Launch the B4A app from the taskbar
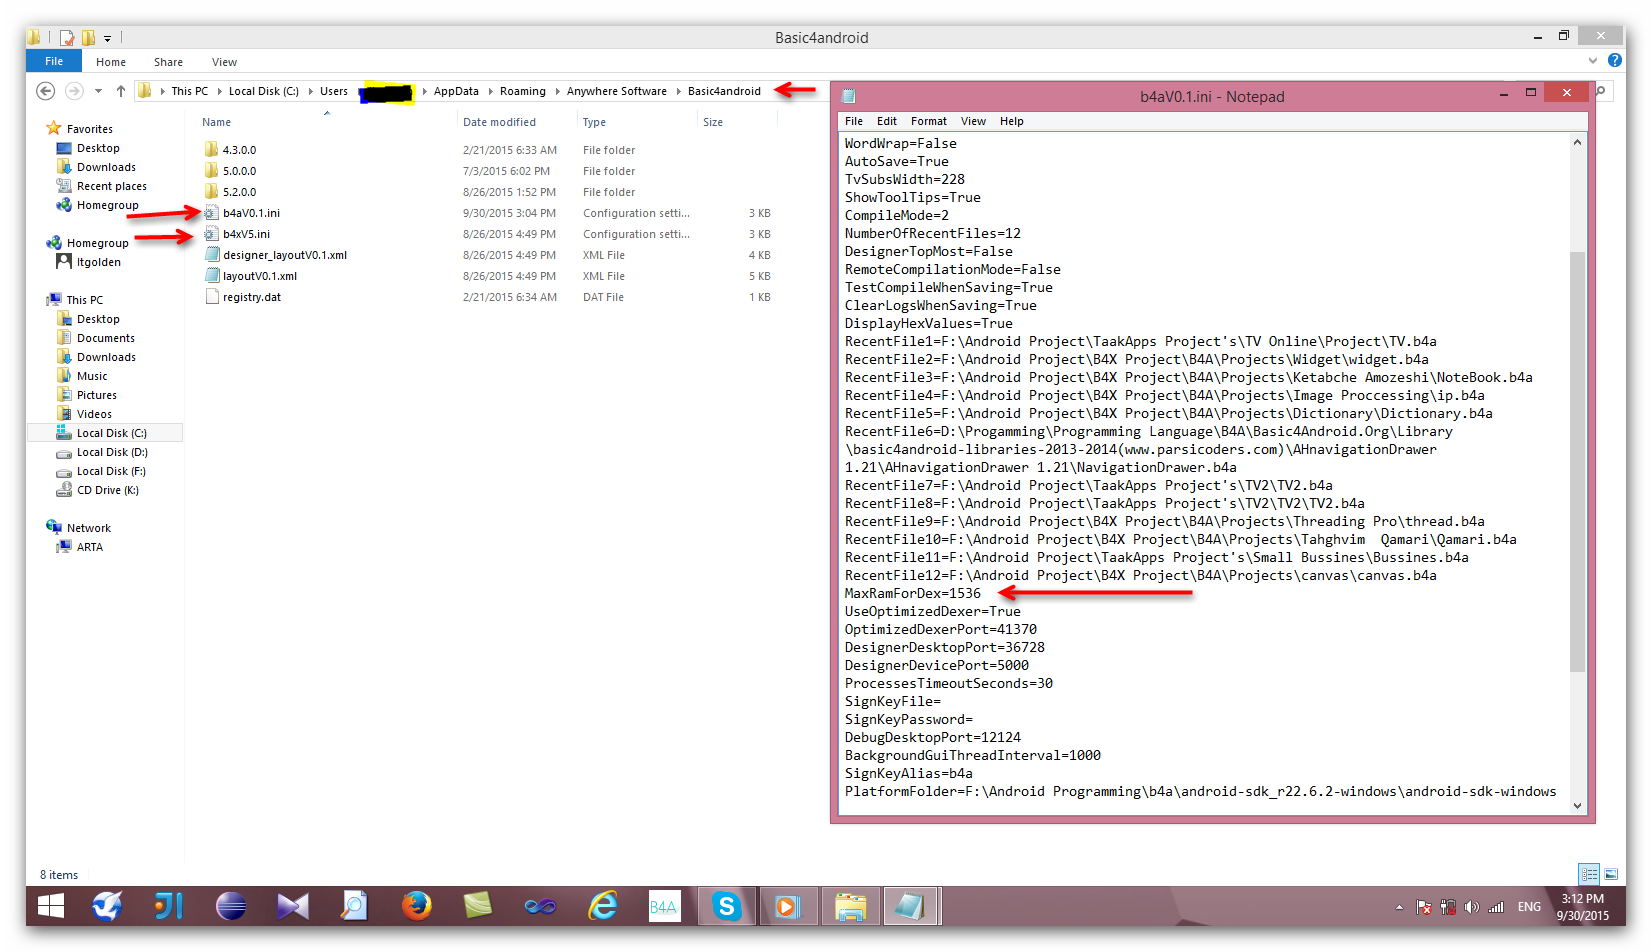 pyautogui.click(x=664, y=907)
